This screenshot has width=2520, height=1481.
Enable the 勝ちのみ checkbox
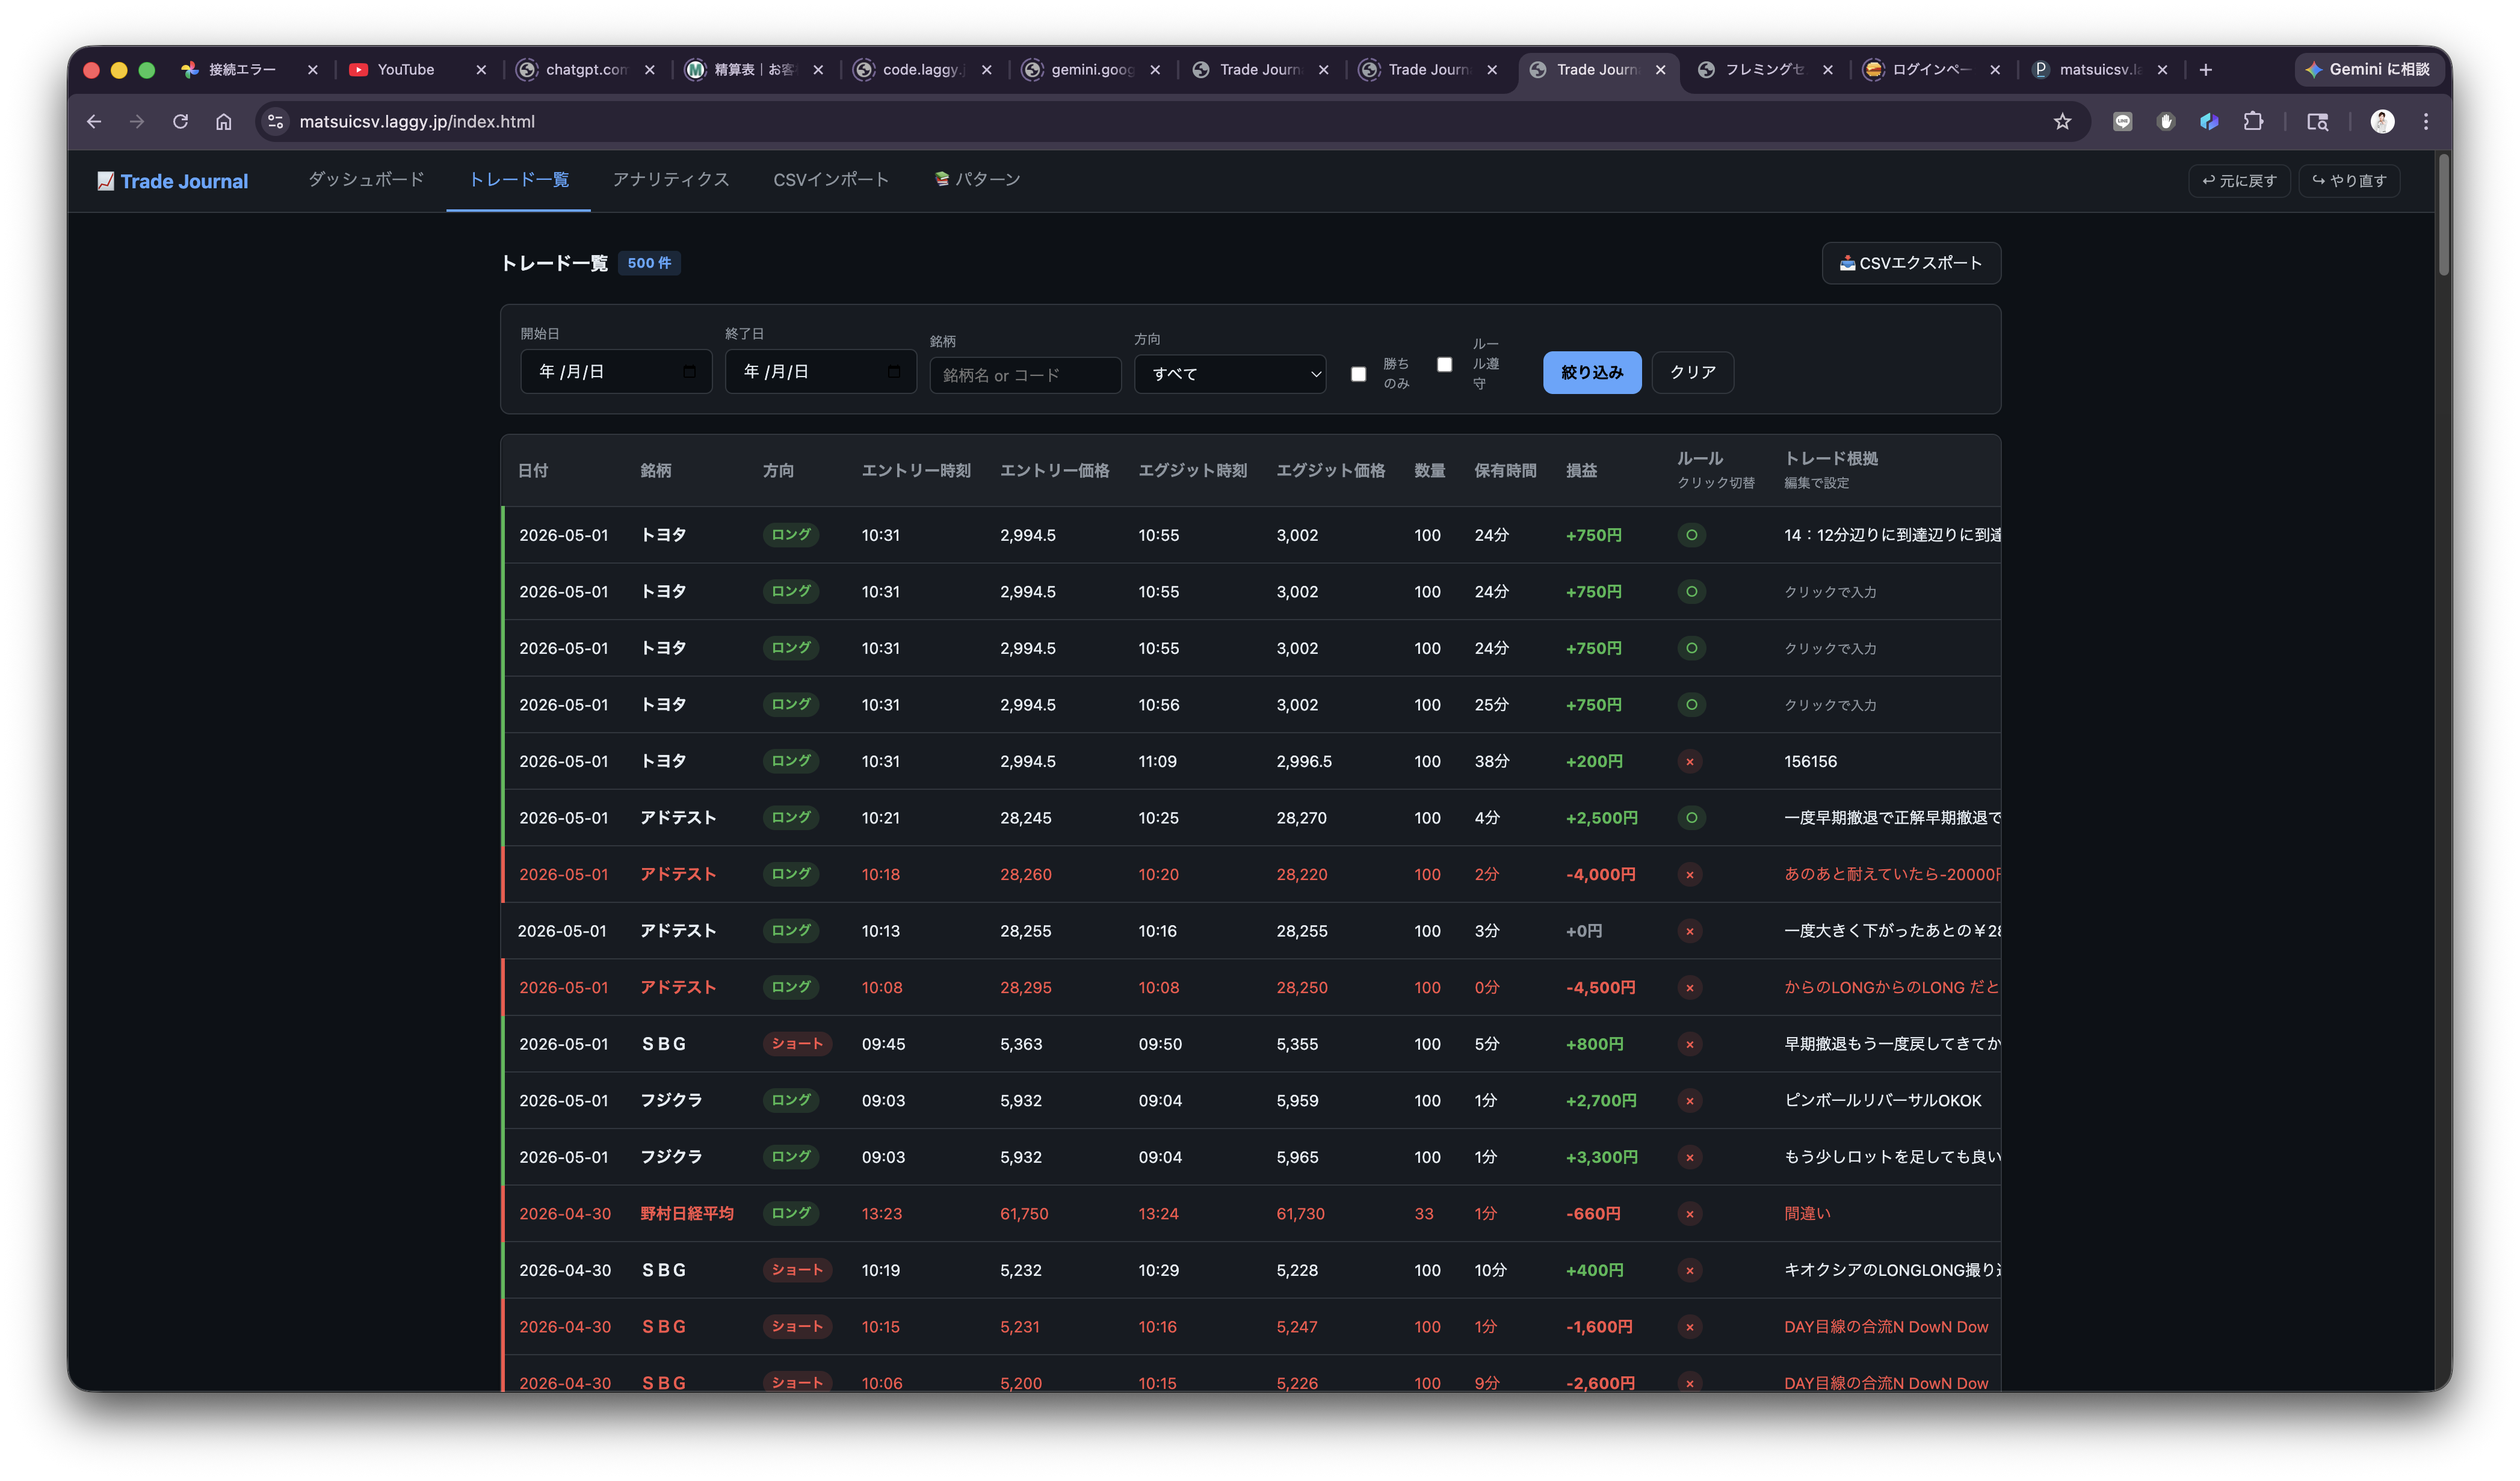point(1358,374)
